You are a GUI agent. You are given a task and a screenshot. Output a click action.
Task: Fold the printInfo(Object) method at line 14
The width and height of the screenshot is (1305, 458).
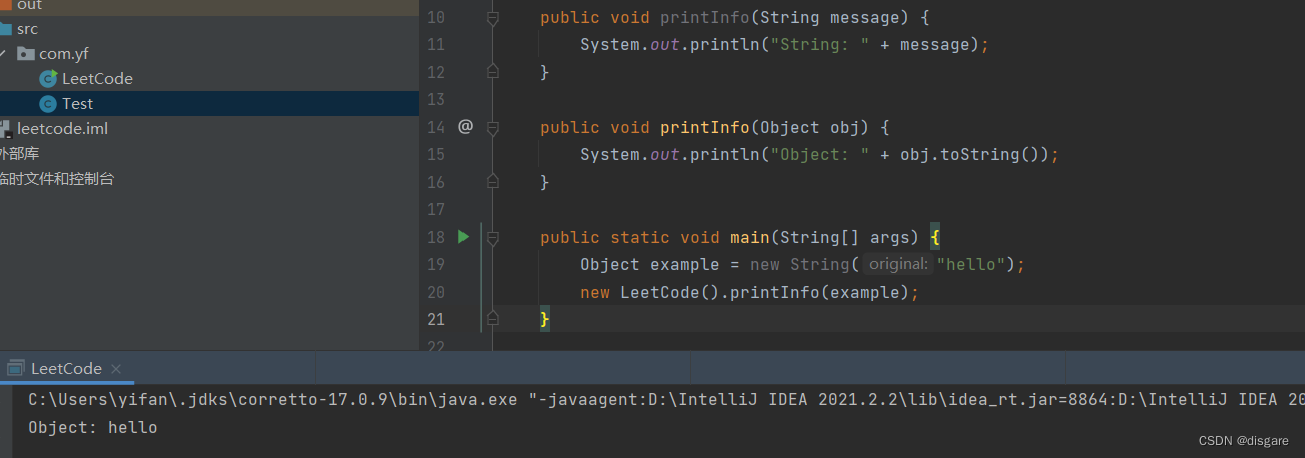coord(492,128)
